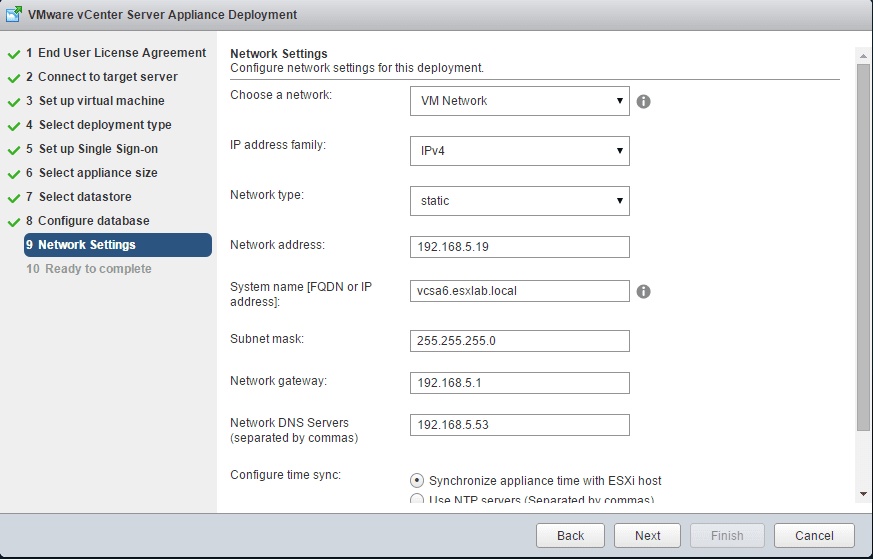Select the Use NTP servers radio option
The height and width of the screenshot is (559, 873).
[x=417, y=500]
